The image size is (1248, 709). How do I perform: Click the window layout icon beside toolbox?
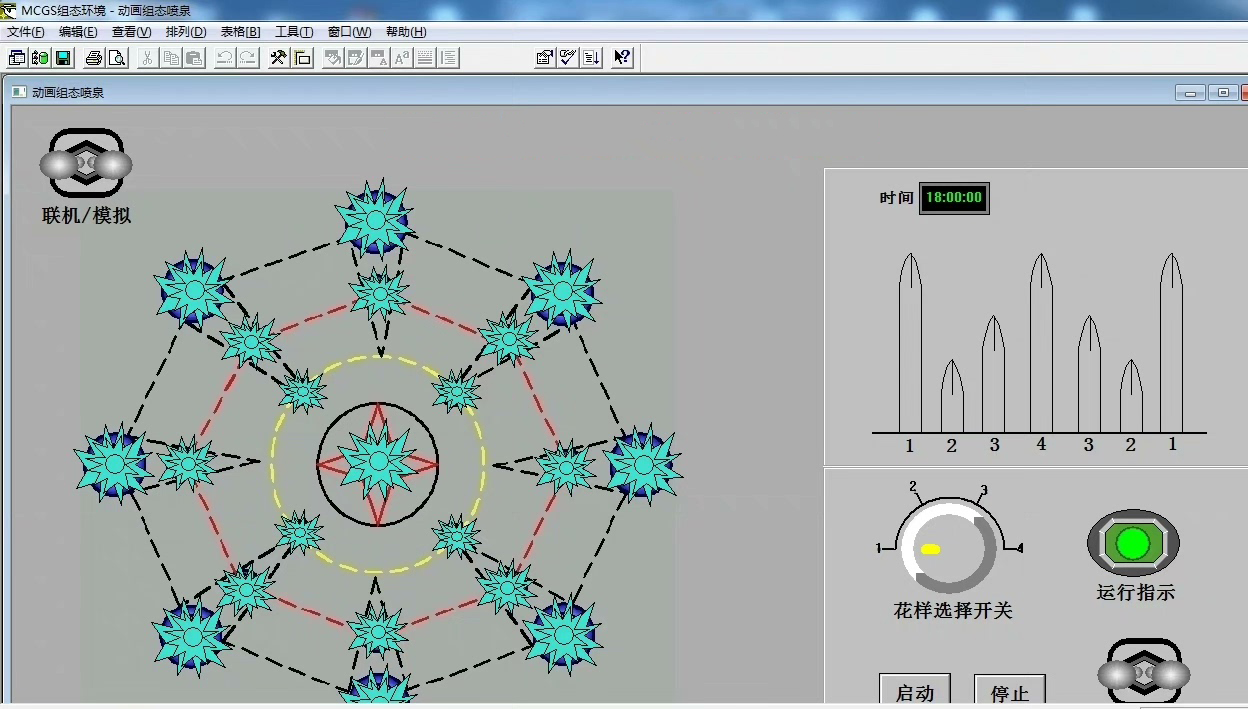(302, 57)
